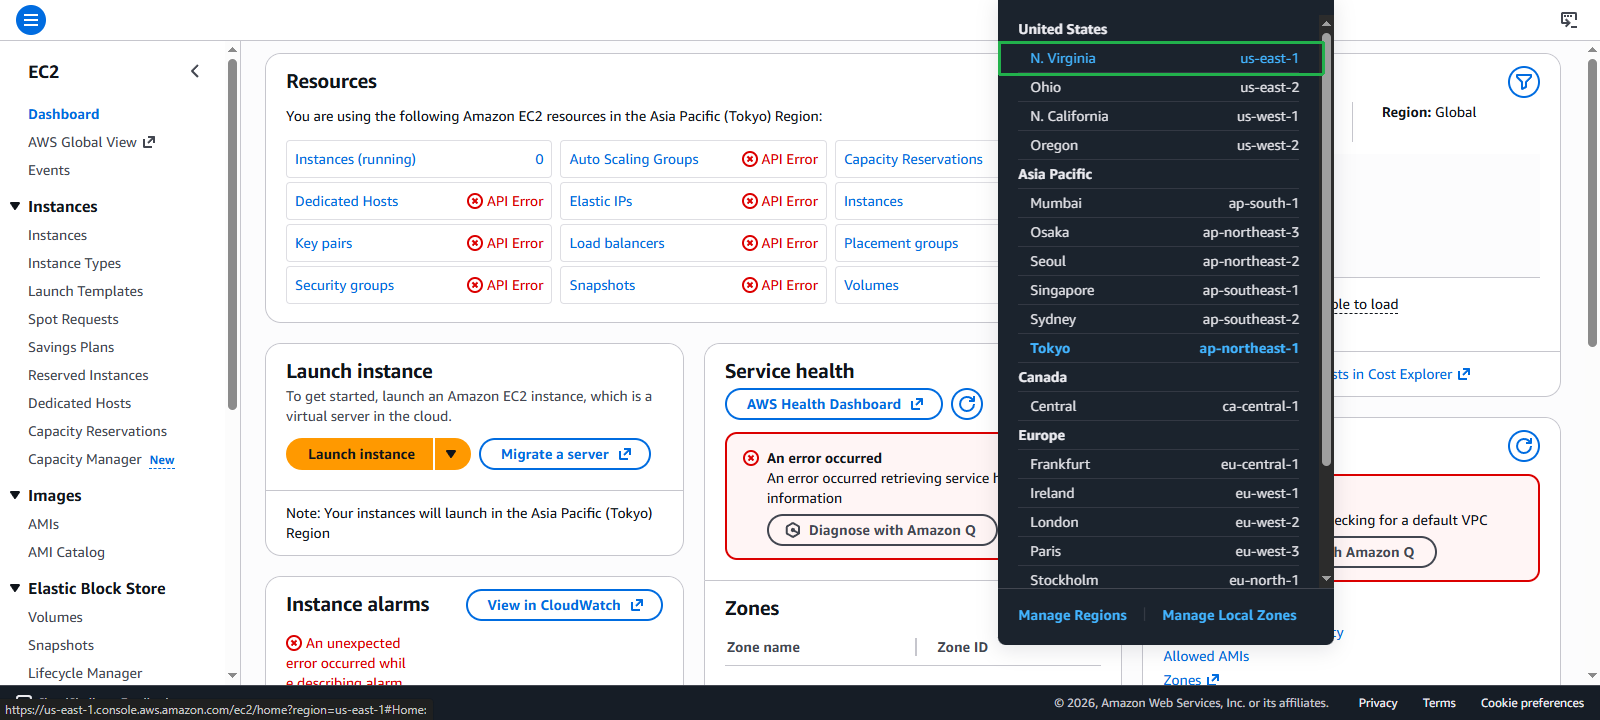The height and width of the screenshot is (720, 1600).
Task: Open Dashboard in EC2 sidebar
Action: [64, 114]
